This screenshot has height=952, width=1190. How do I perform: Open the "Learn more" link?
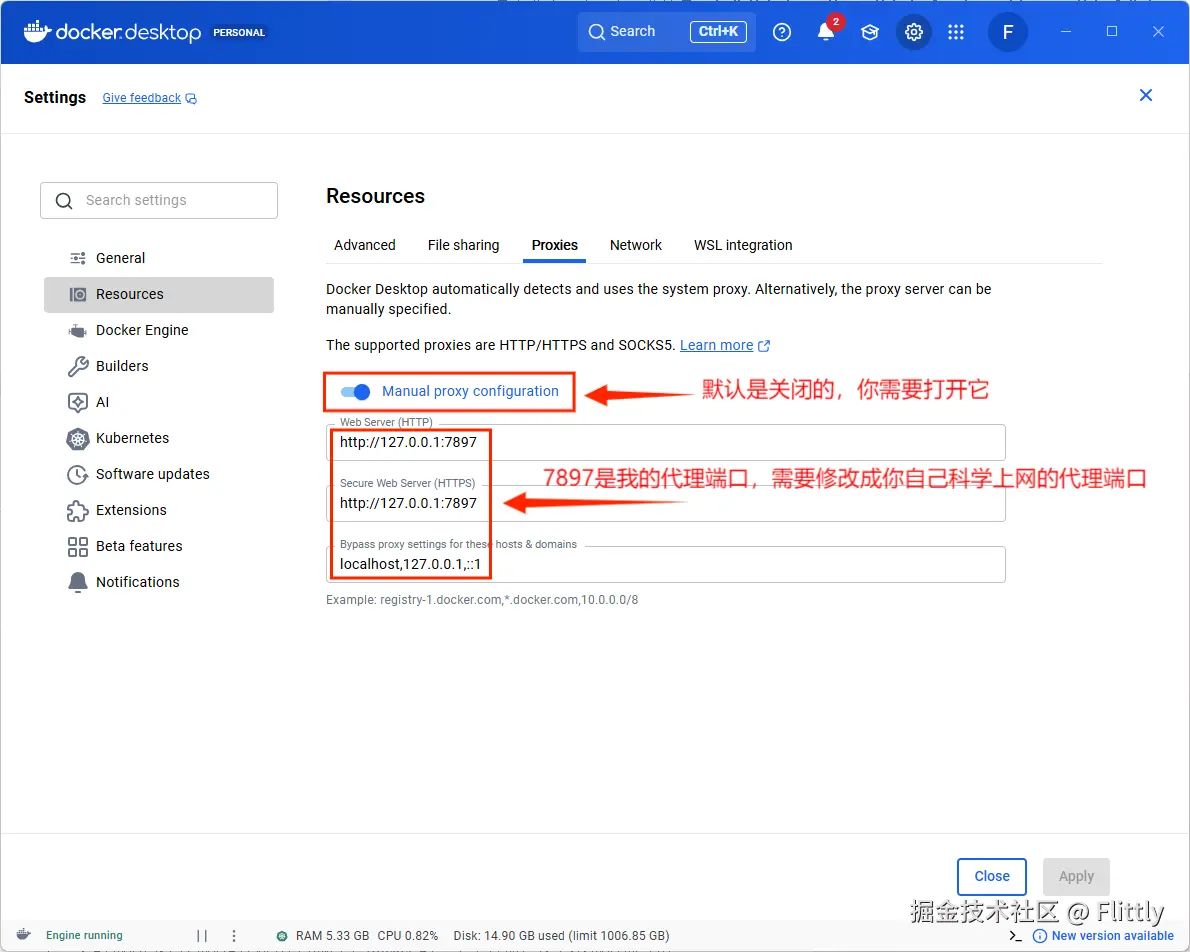pyautogui.click(x=717, y=345)
